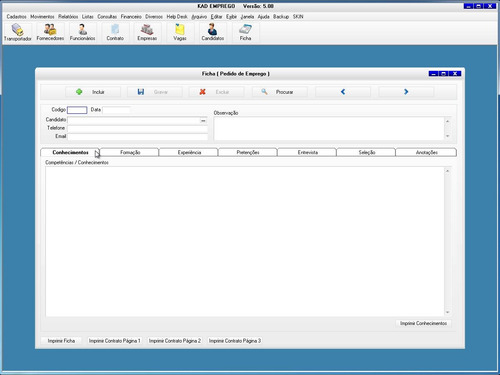Switch to the Anotações tab
Screen dimensions: 500x375
click(x=426, y=152)
